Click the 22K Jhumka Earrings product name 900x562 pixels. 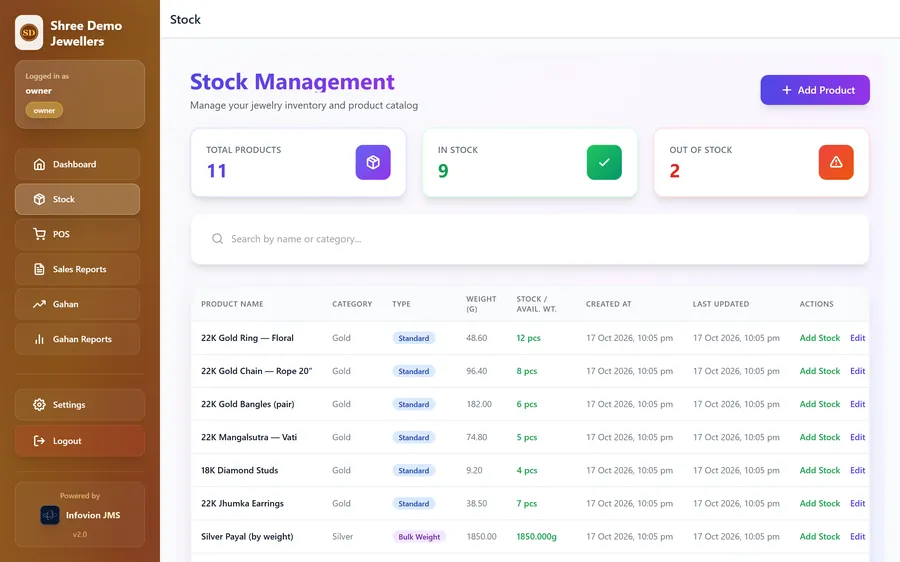pyautogui.click(x=242, y=503)
